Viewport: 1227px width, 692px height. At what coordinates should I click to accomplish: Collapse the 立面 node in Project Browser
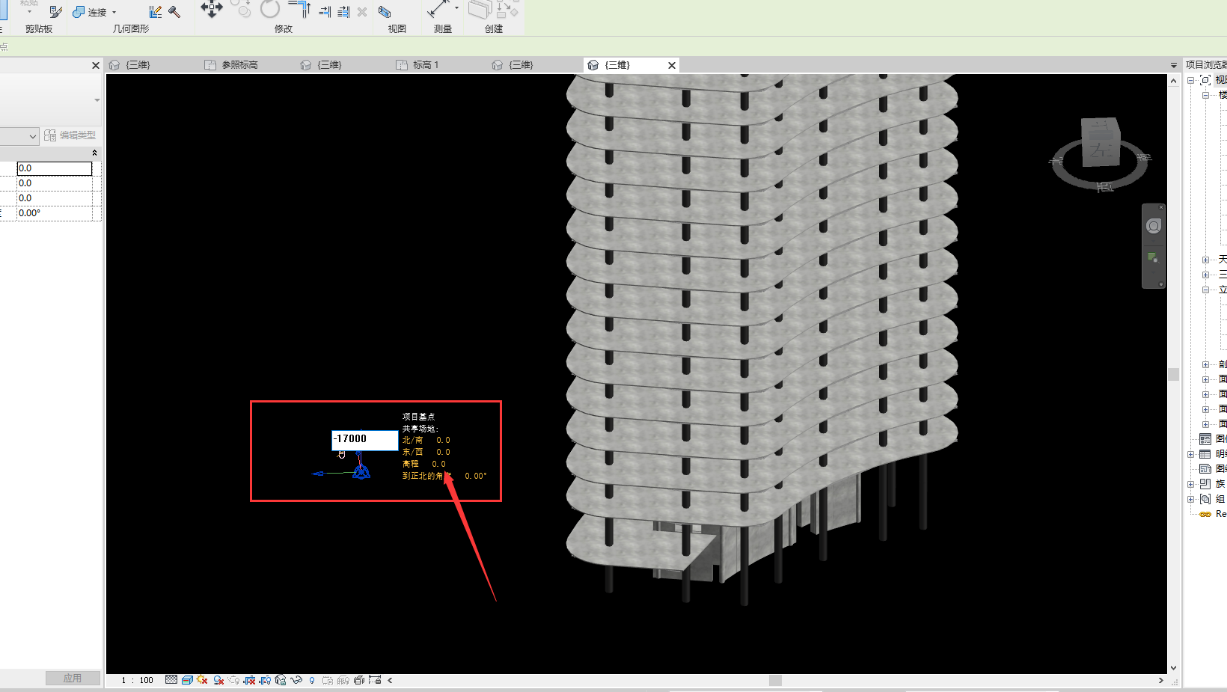tap(1206, 289)
